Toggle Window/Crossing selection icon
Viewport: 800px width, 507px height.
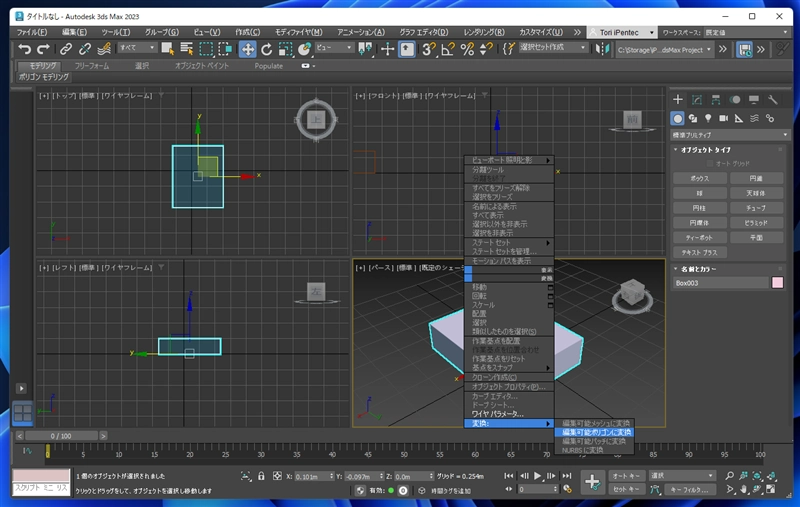225,49
